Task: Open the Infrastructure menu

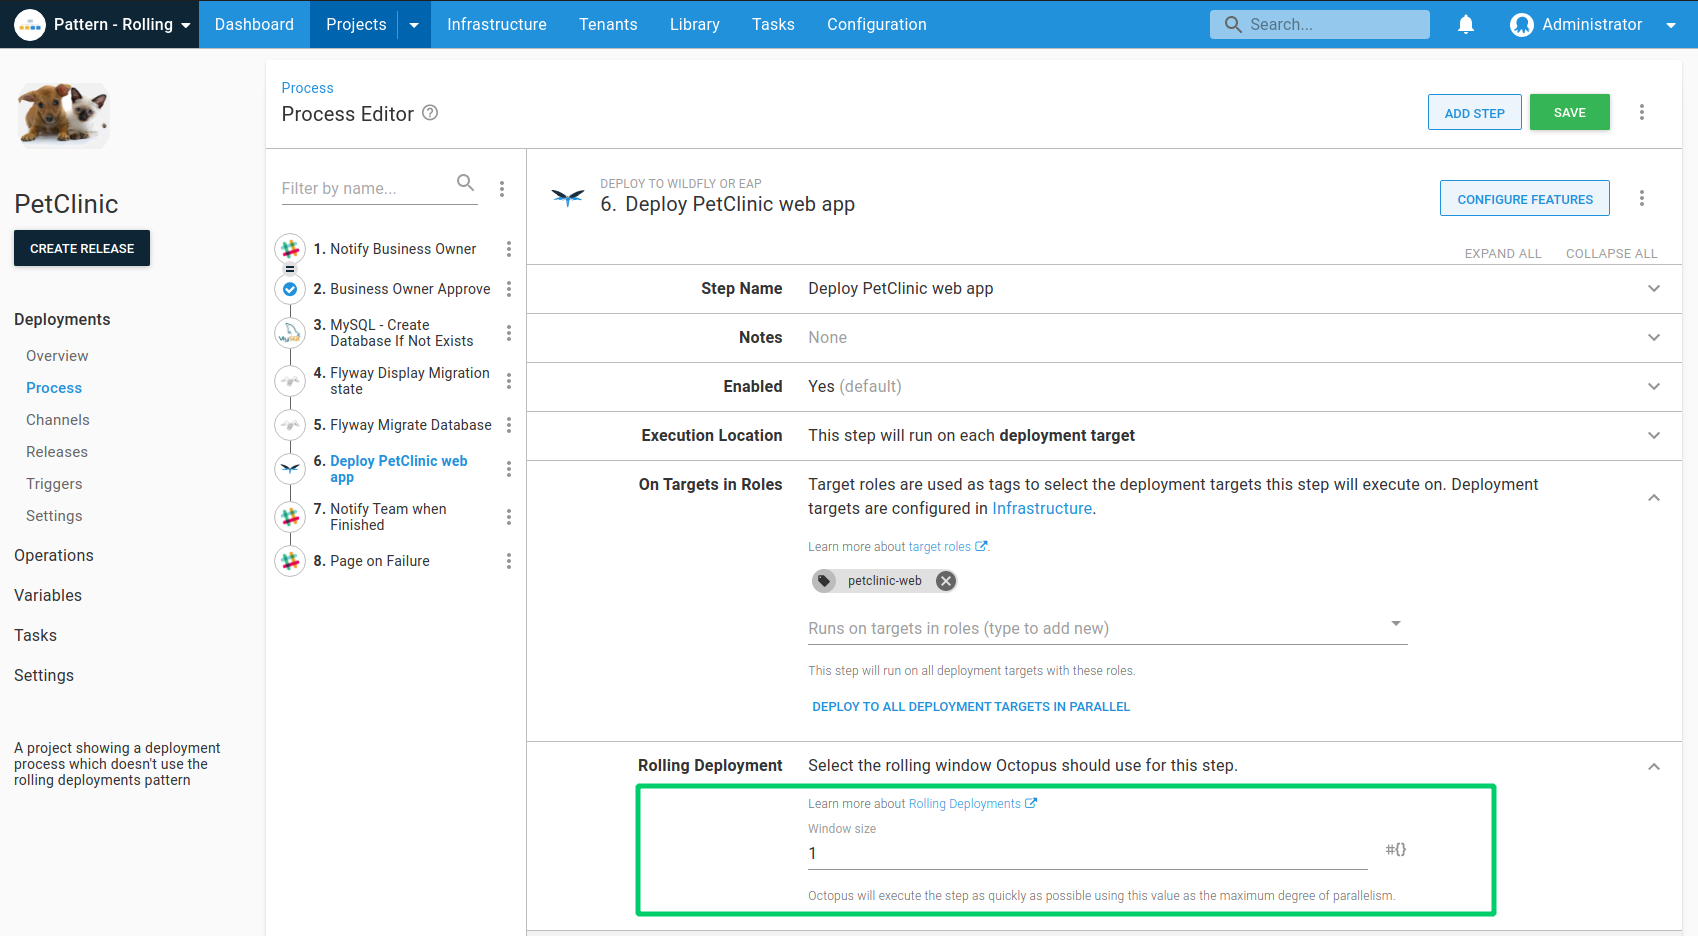Action: click(496, 24)
